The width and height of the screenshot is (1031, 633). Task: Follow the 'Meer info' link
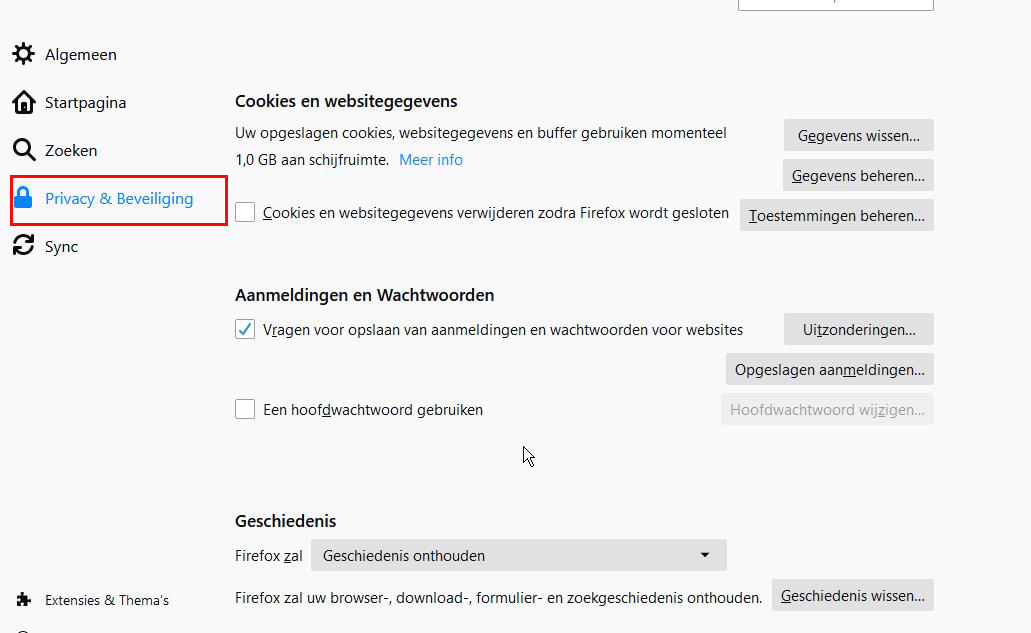(x=431, y=160)
